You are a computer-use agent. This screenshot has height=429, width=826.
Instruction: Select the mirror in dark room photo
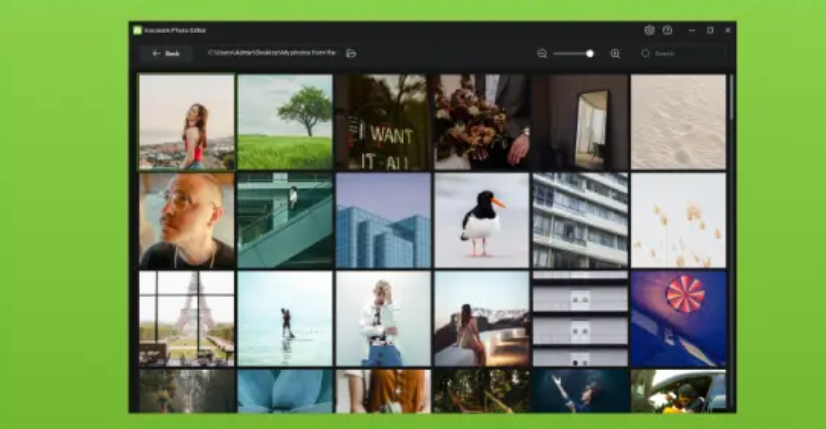click(580, 122)
